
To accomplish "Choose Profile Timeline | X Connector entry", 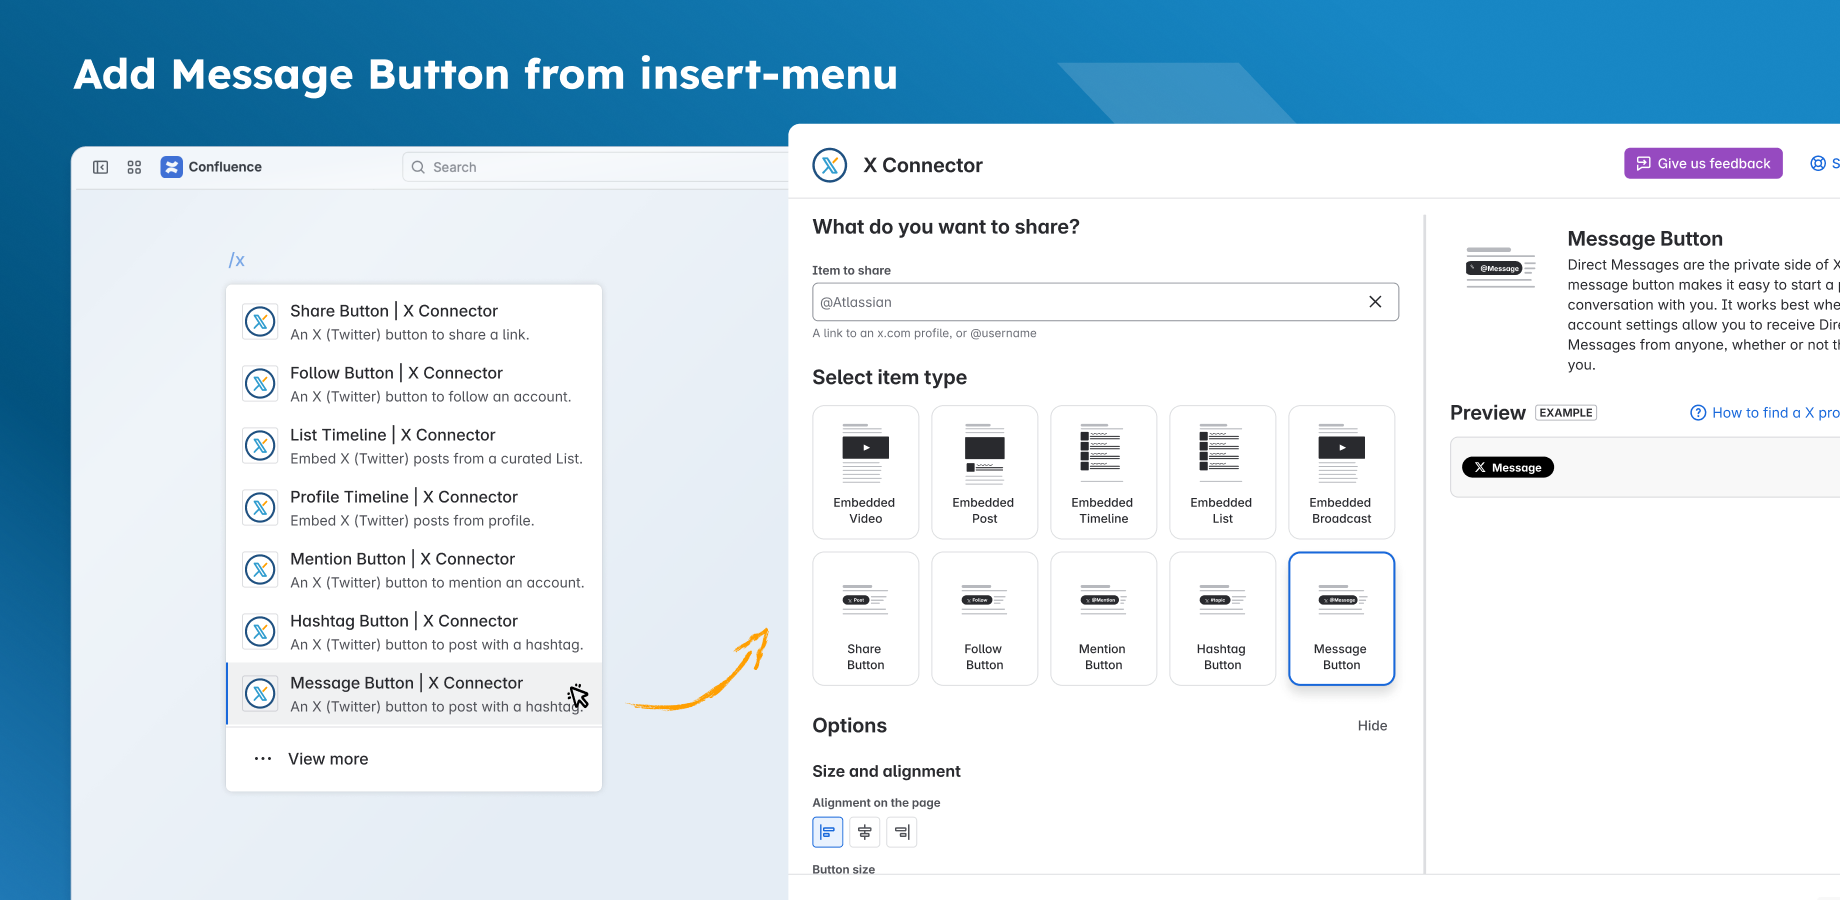I will 414,508.
